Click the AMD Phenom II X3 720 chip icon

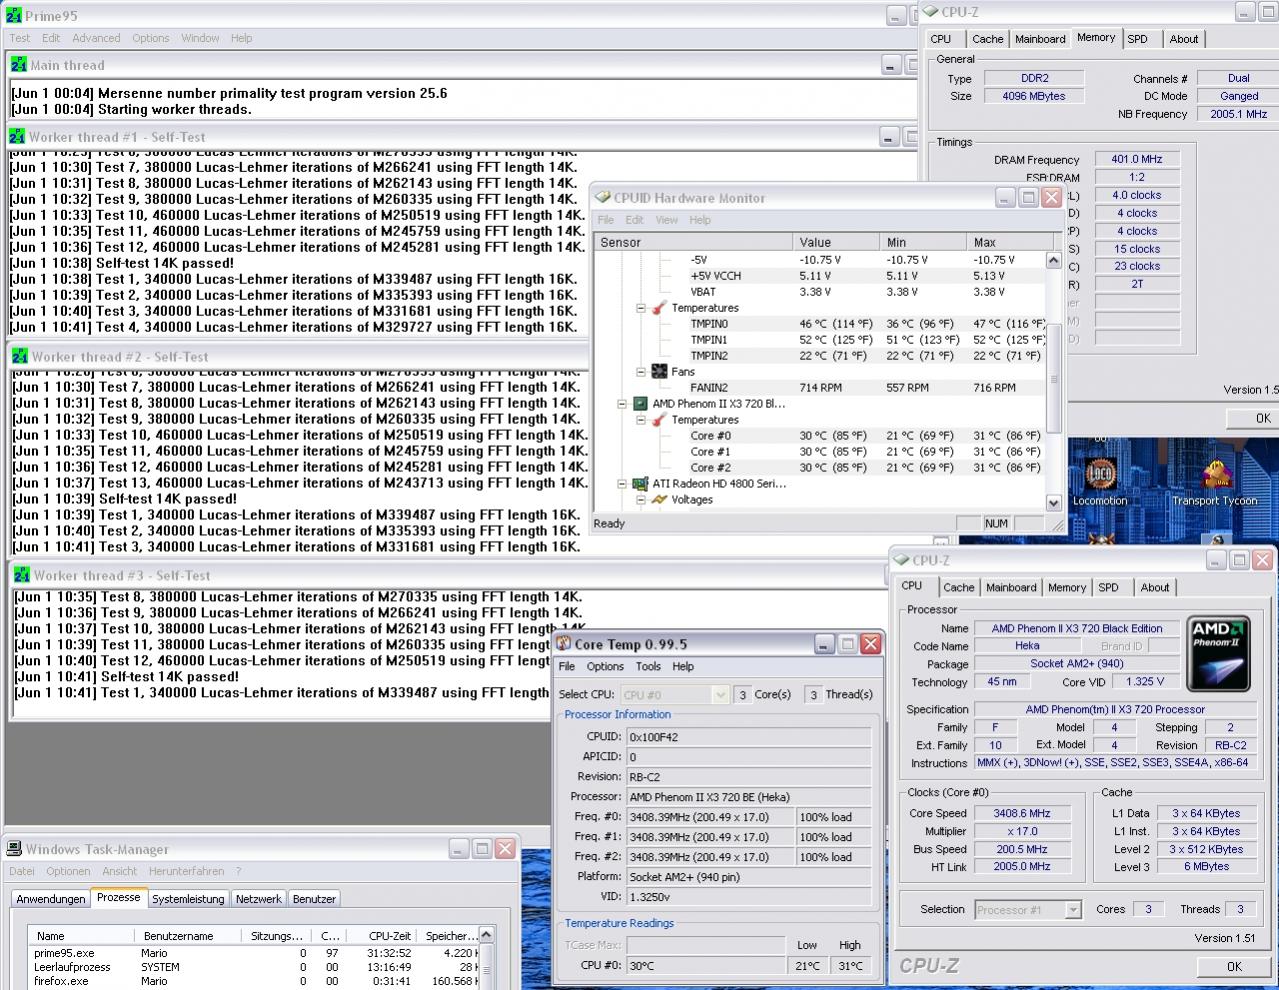tap(640, 403)
